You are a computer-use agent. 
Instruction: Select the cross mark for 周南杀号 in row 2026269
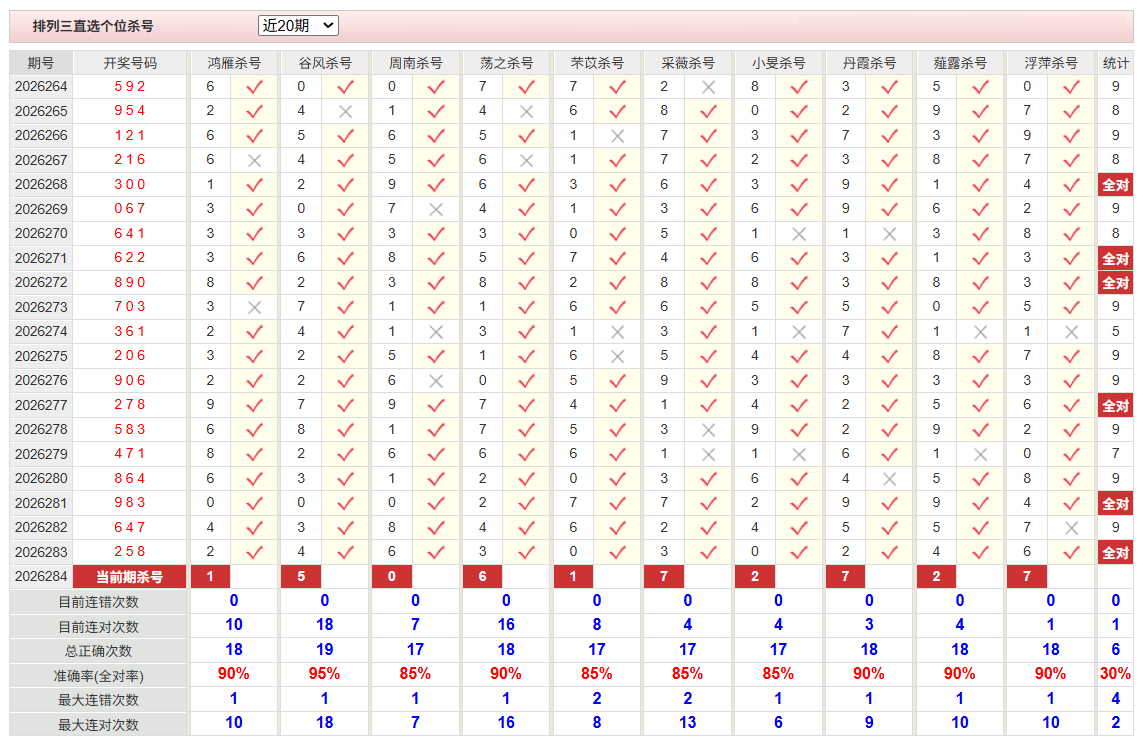point(436,210)
